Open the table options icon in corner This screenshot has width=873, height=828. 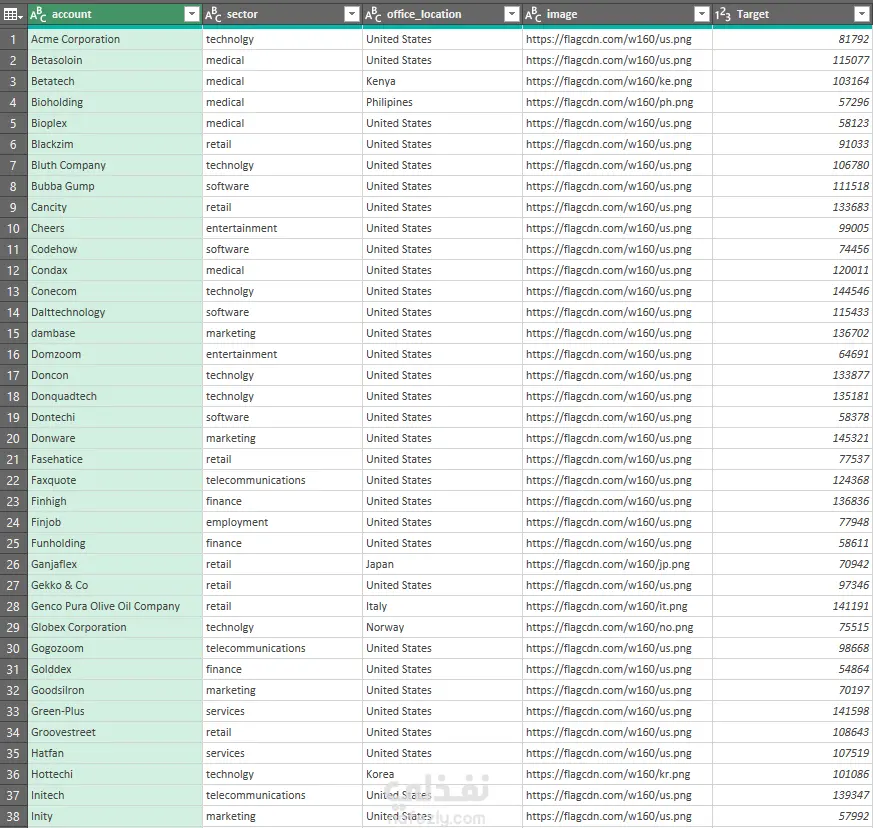(x=13, y=14)
